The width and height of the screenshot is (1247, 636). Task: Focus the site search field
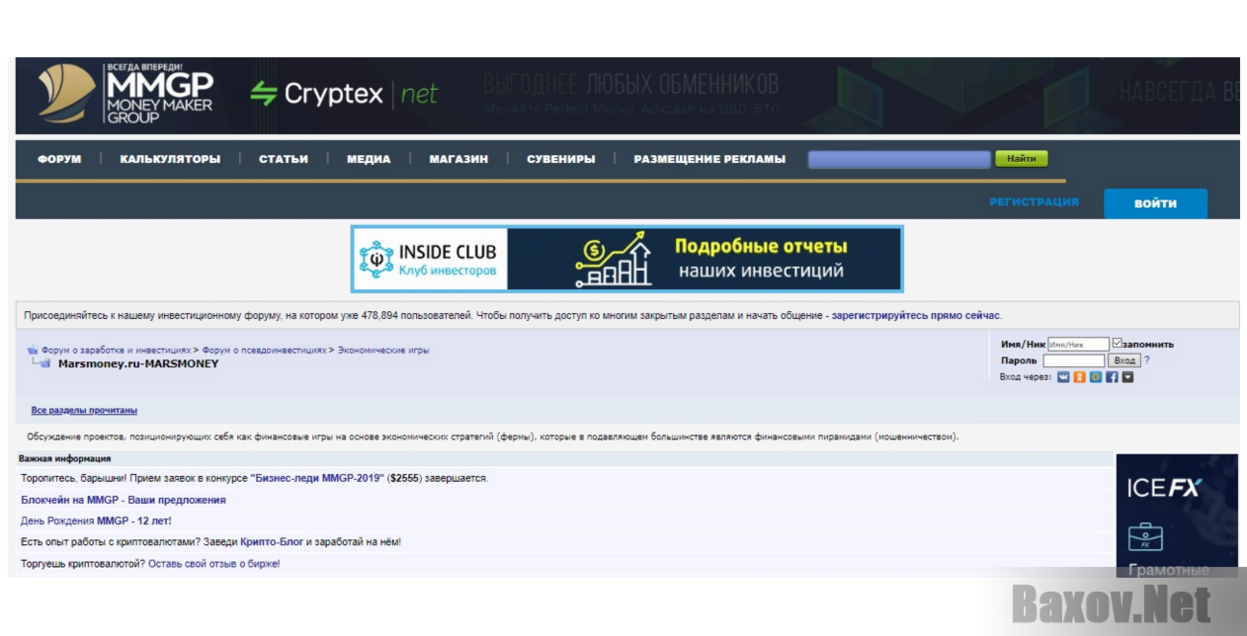899,159
